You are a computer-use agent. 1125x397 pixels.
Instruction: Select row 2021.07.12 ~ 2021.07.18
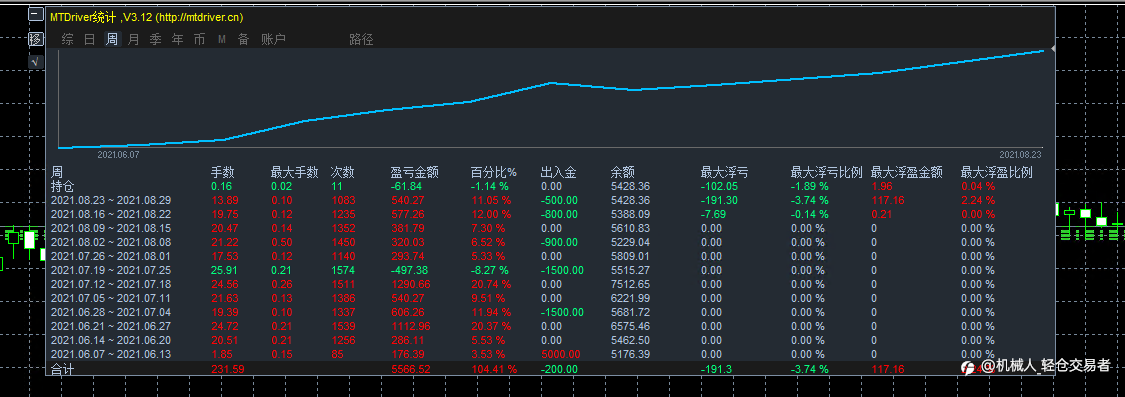click(110, 284)
